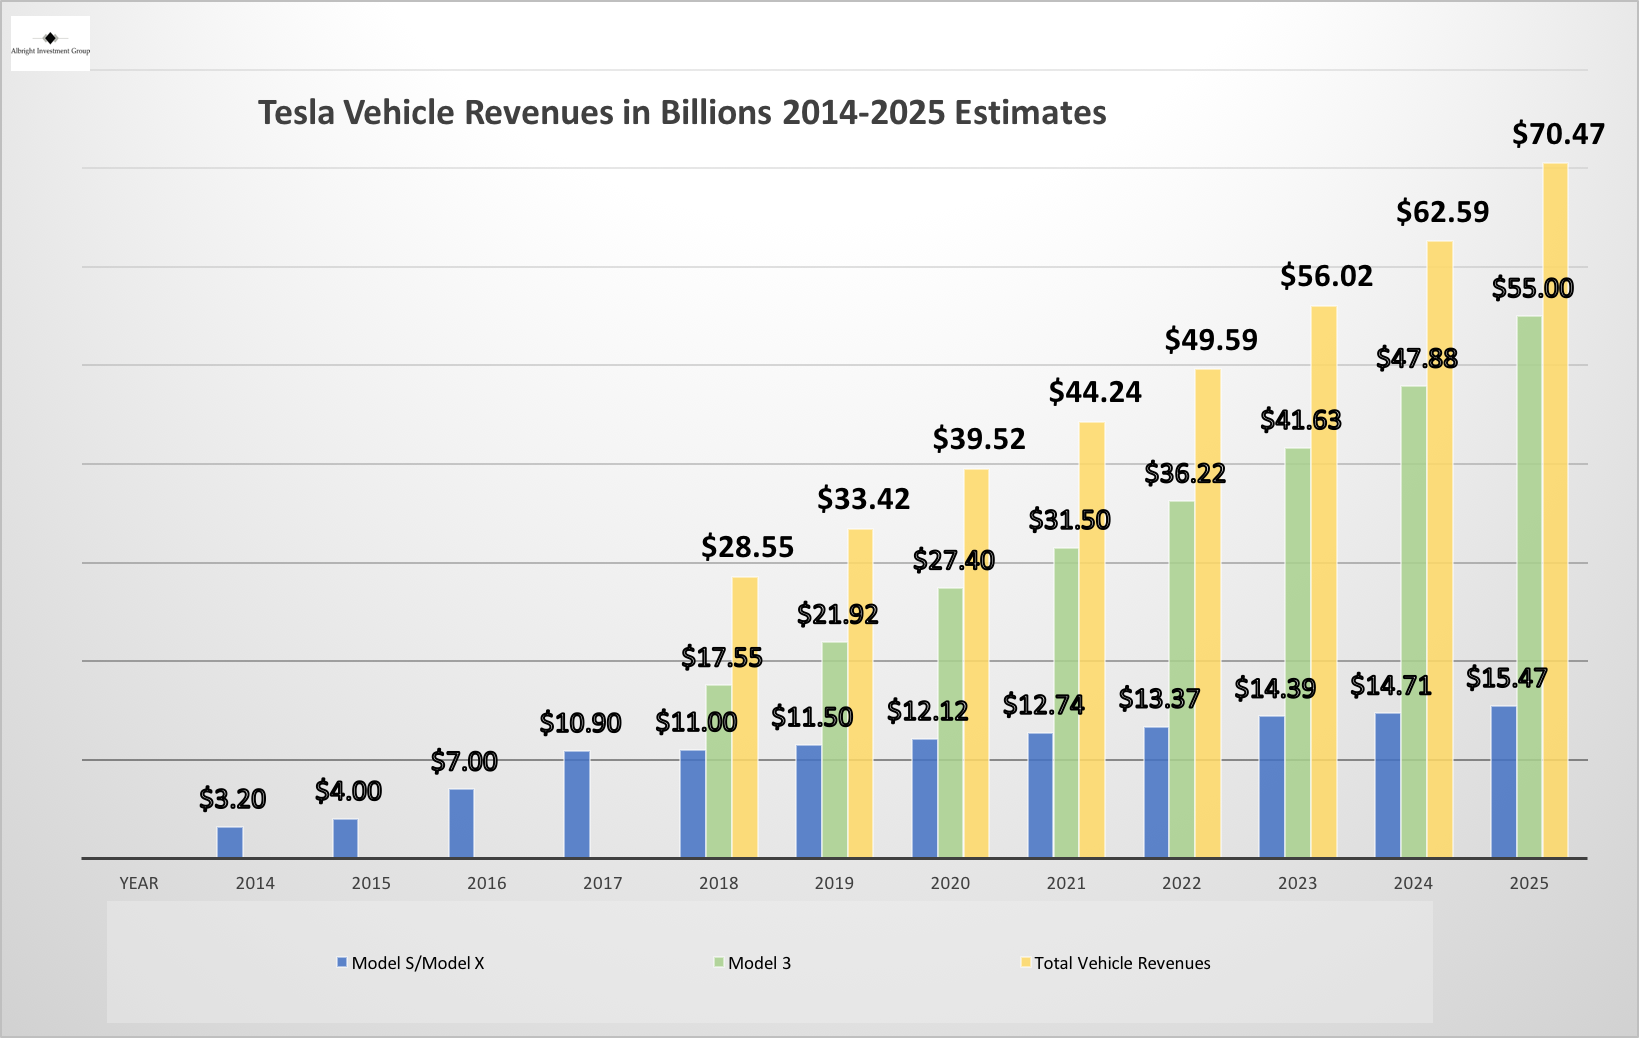
Task: Click the 2020 axis label
Action: click(950, 883)
